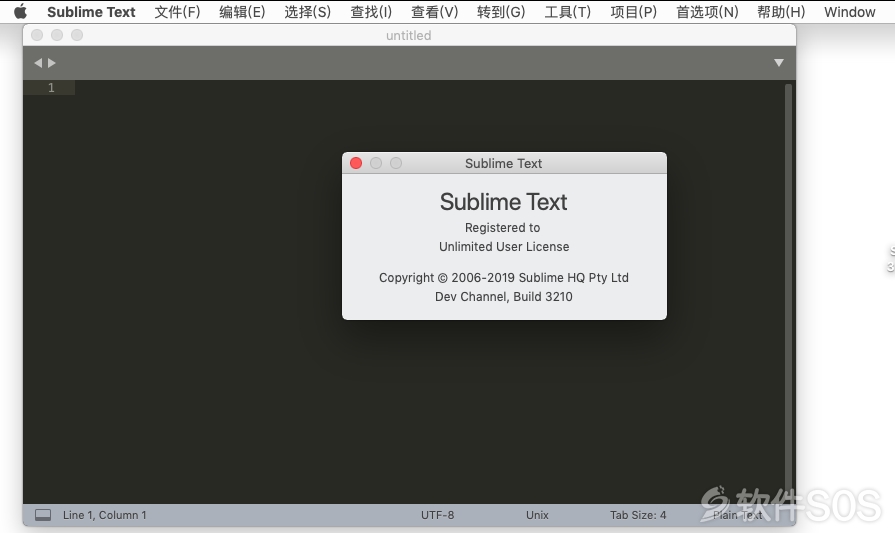Open the 首选项(N) menu
This screenshot has height=533, width=895.
pos(707,12)
